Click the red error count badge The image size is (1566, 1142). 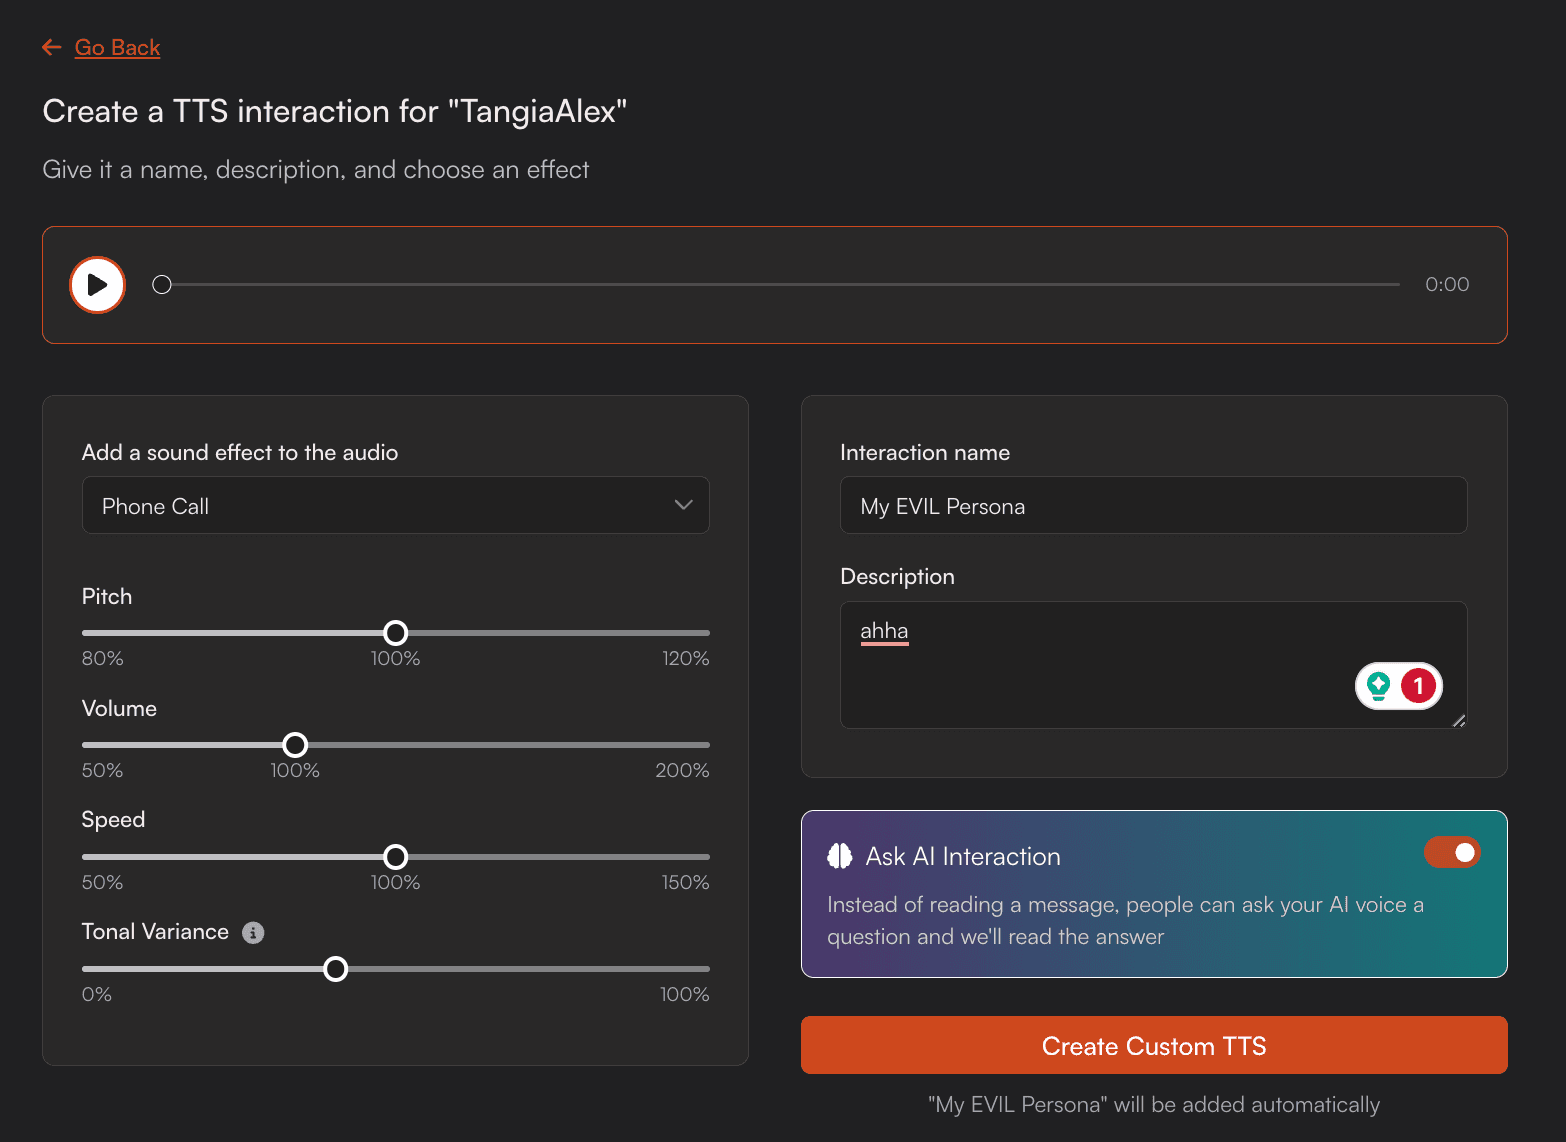click(1418, 686)
